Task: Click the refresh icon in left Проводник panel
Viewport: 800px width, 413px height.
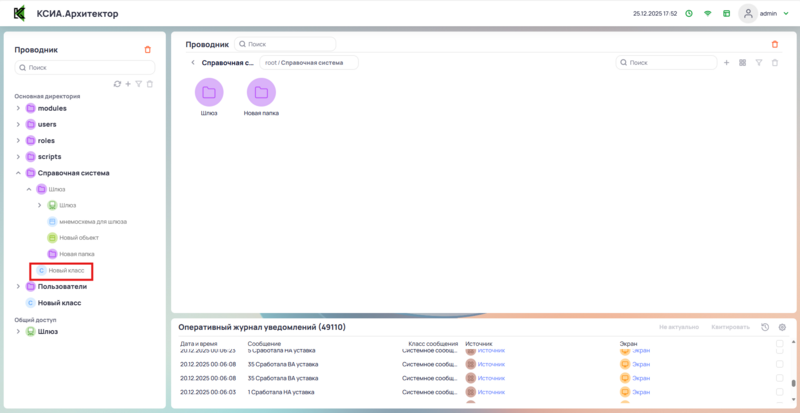Action: (116, 84)
